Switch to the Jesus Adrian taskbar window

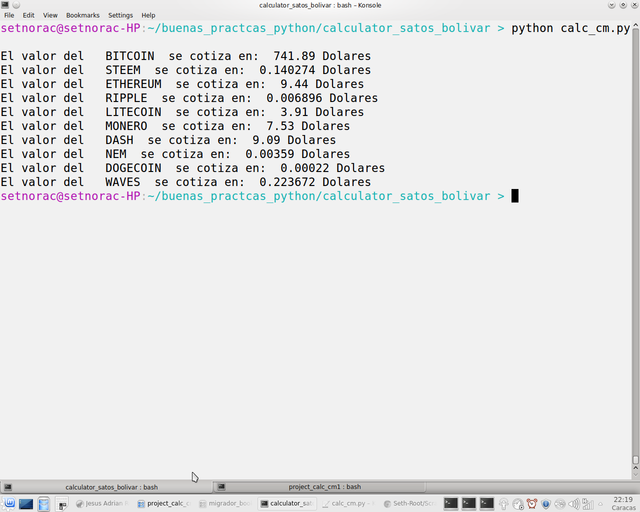(102, 503)
